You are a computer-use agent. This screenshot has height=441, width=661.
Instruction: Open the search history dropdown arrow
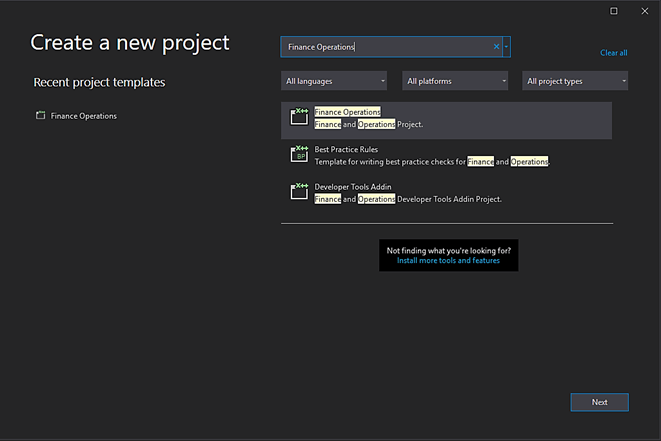(507, 47)
